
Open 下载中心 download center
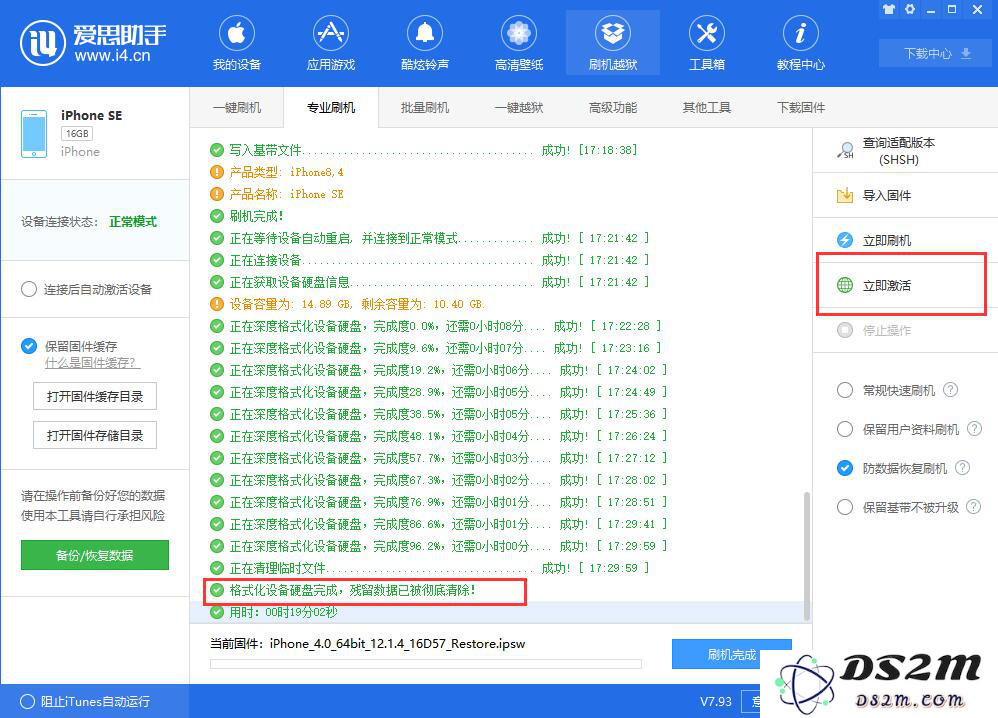[935, 53]
